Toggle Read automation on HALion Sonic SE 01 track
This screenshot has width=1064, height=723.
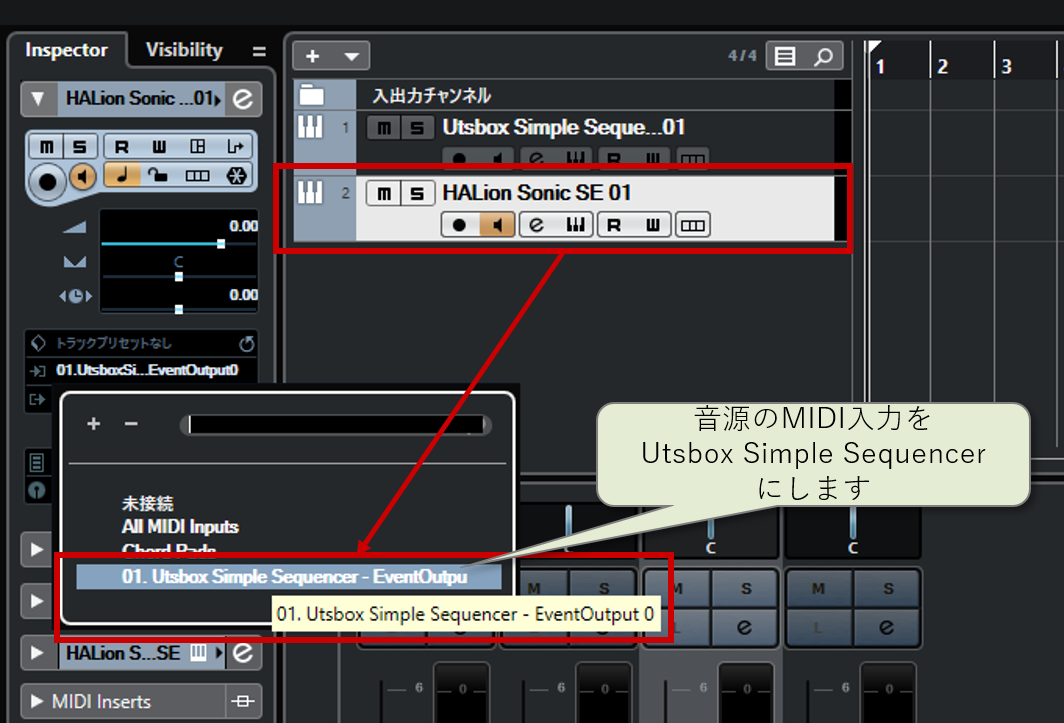coord(614,225)
